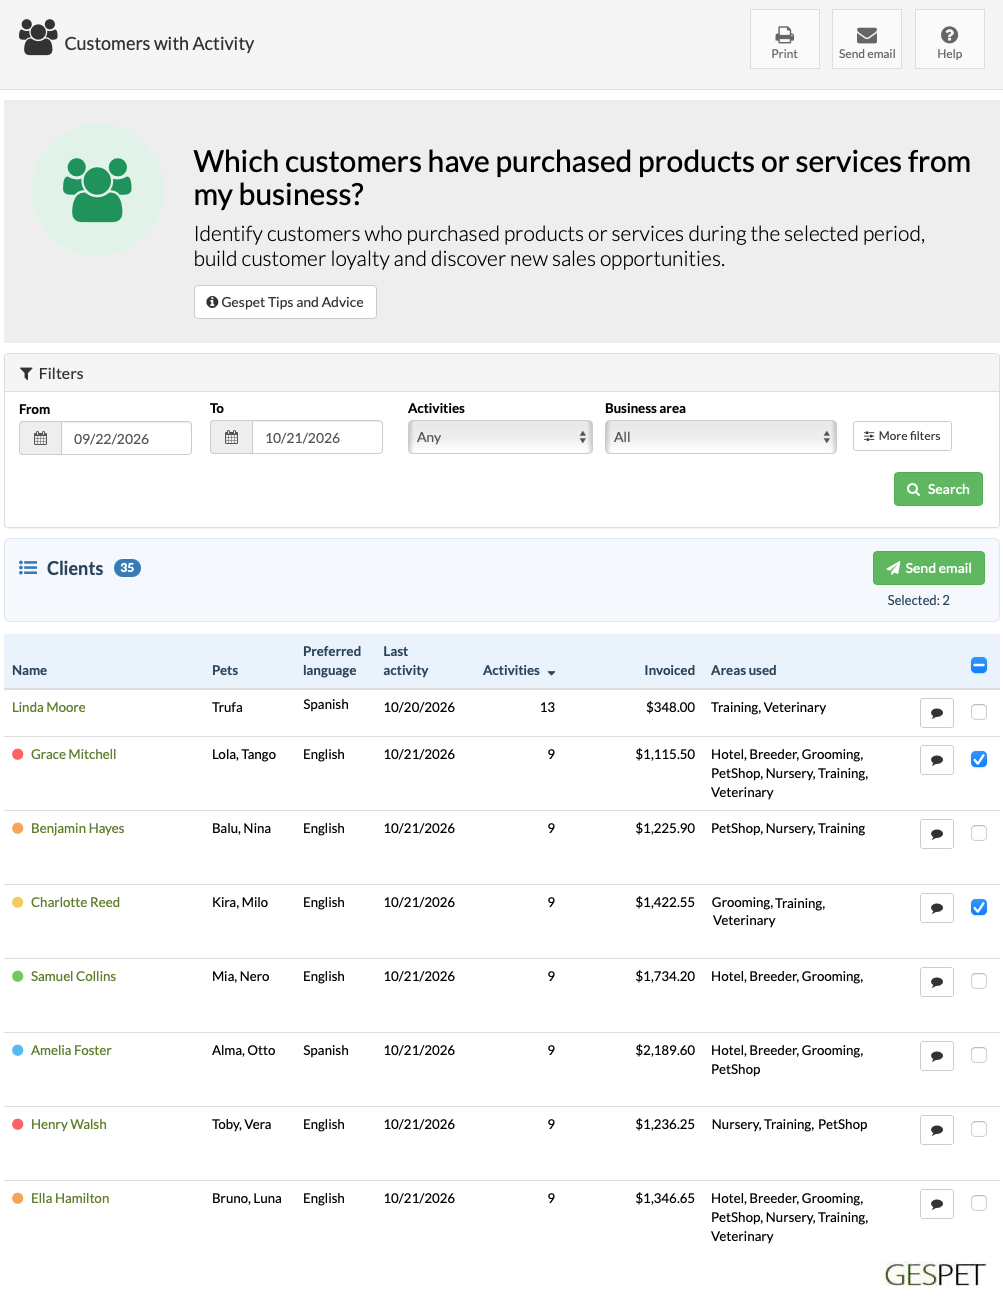Viewport: 1003px width, 1301px height.
Task: Uncheck the checkbox for Charlotte Reed
Action: point(979,907)
